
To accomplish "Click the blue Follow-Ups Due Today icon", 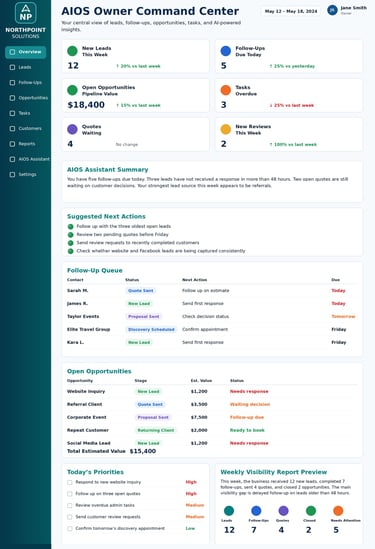I will point(225,51).
